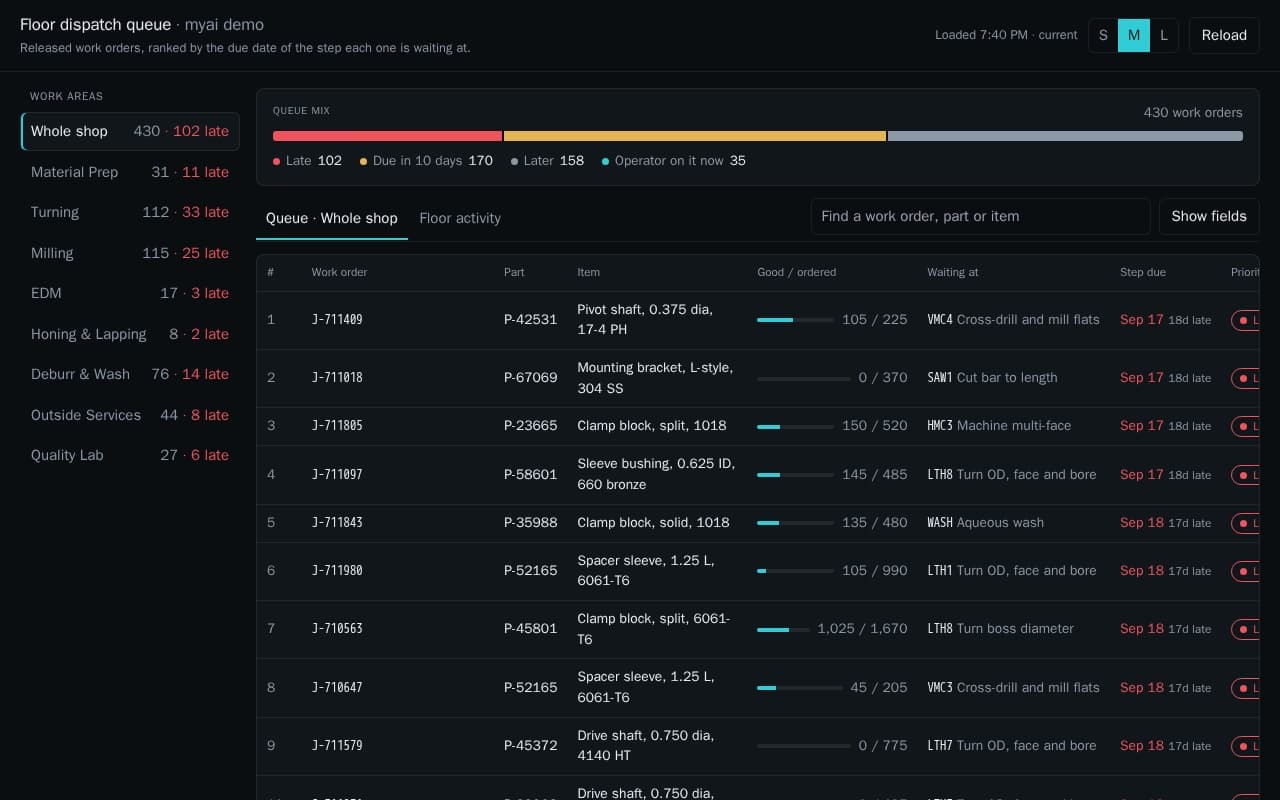Reload the dispatch queue

coord(1224,35)
